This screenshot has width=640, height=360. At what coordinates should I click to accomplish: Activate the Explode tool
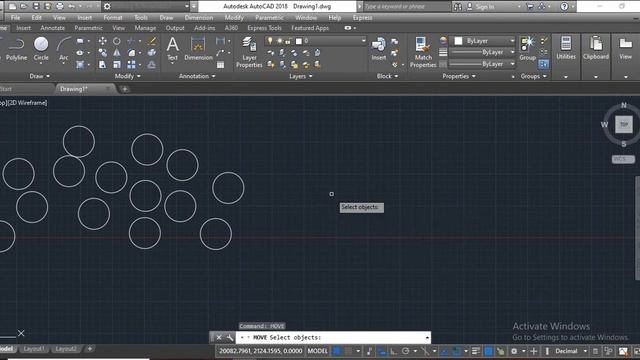[152, 53]
